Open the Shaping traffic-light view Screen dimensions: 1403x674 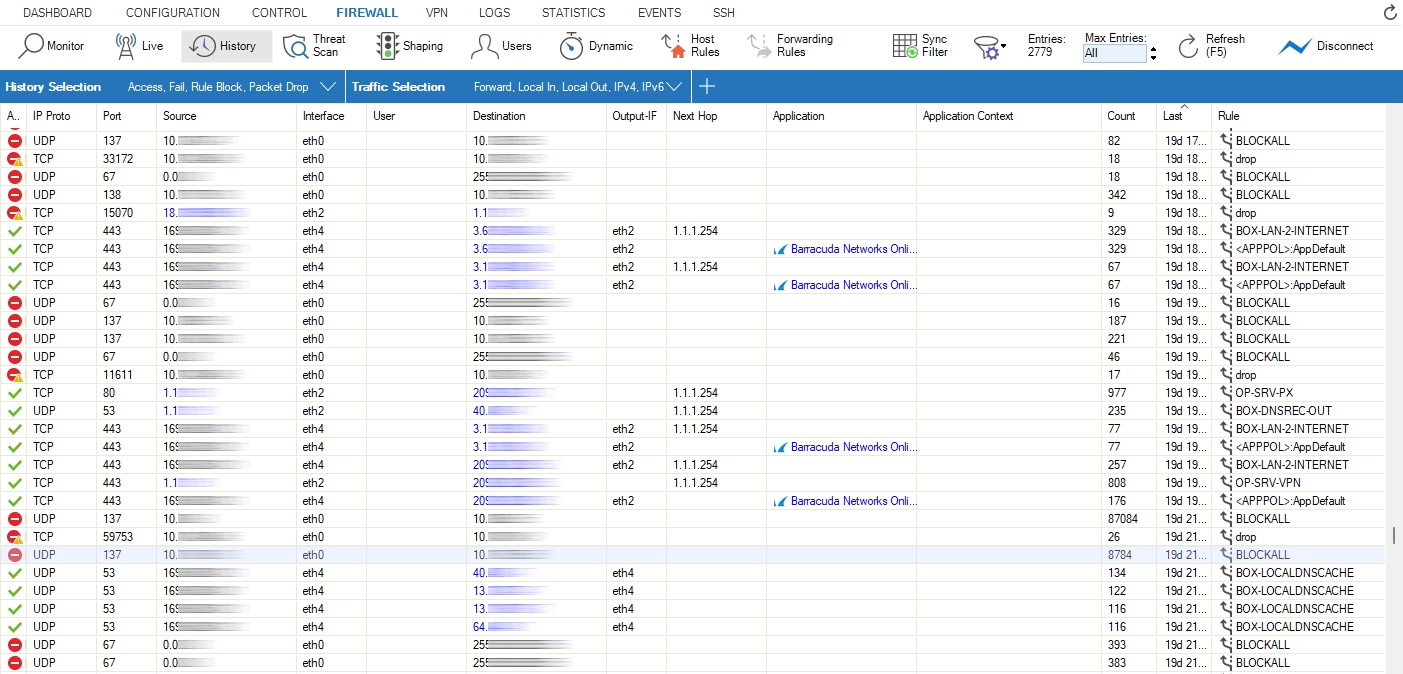tap(410, 46)
